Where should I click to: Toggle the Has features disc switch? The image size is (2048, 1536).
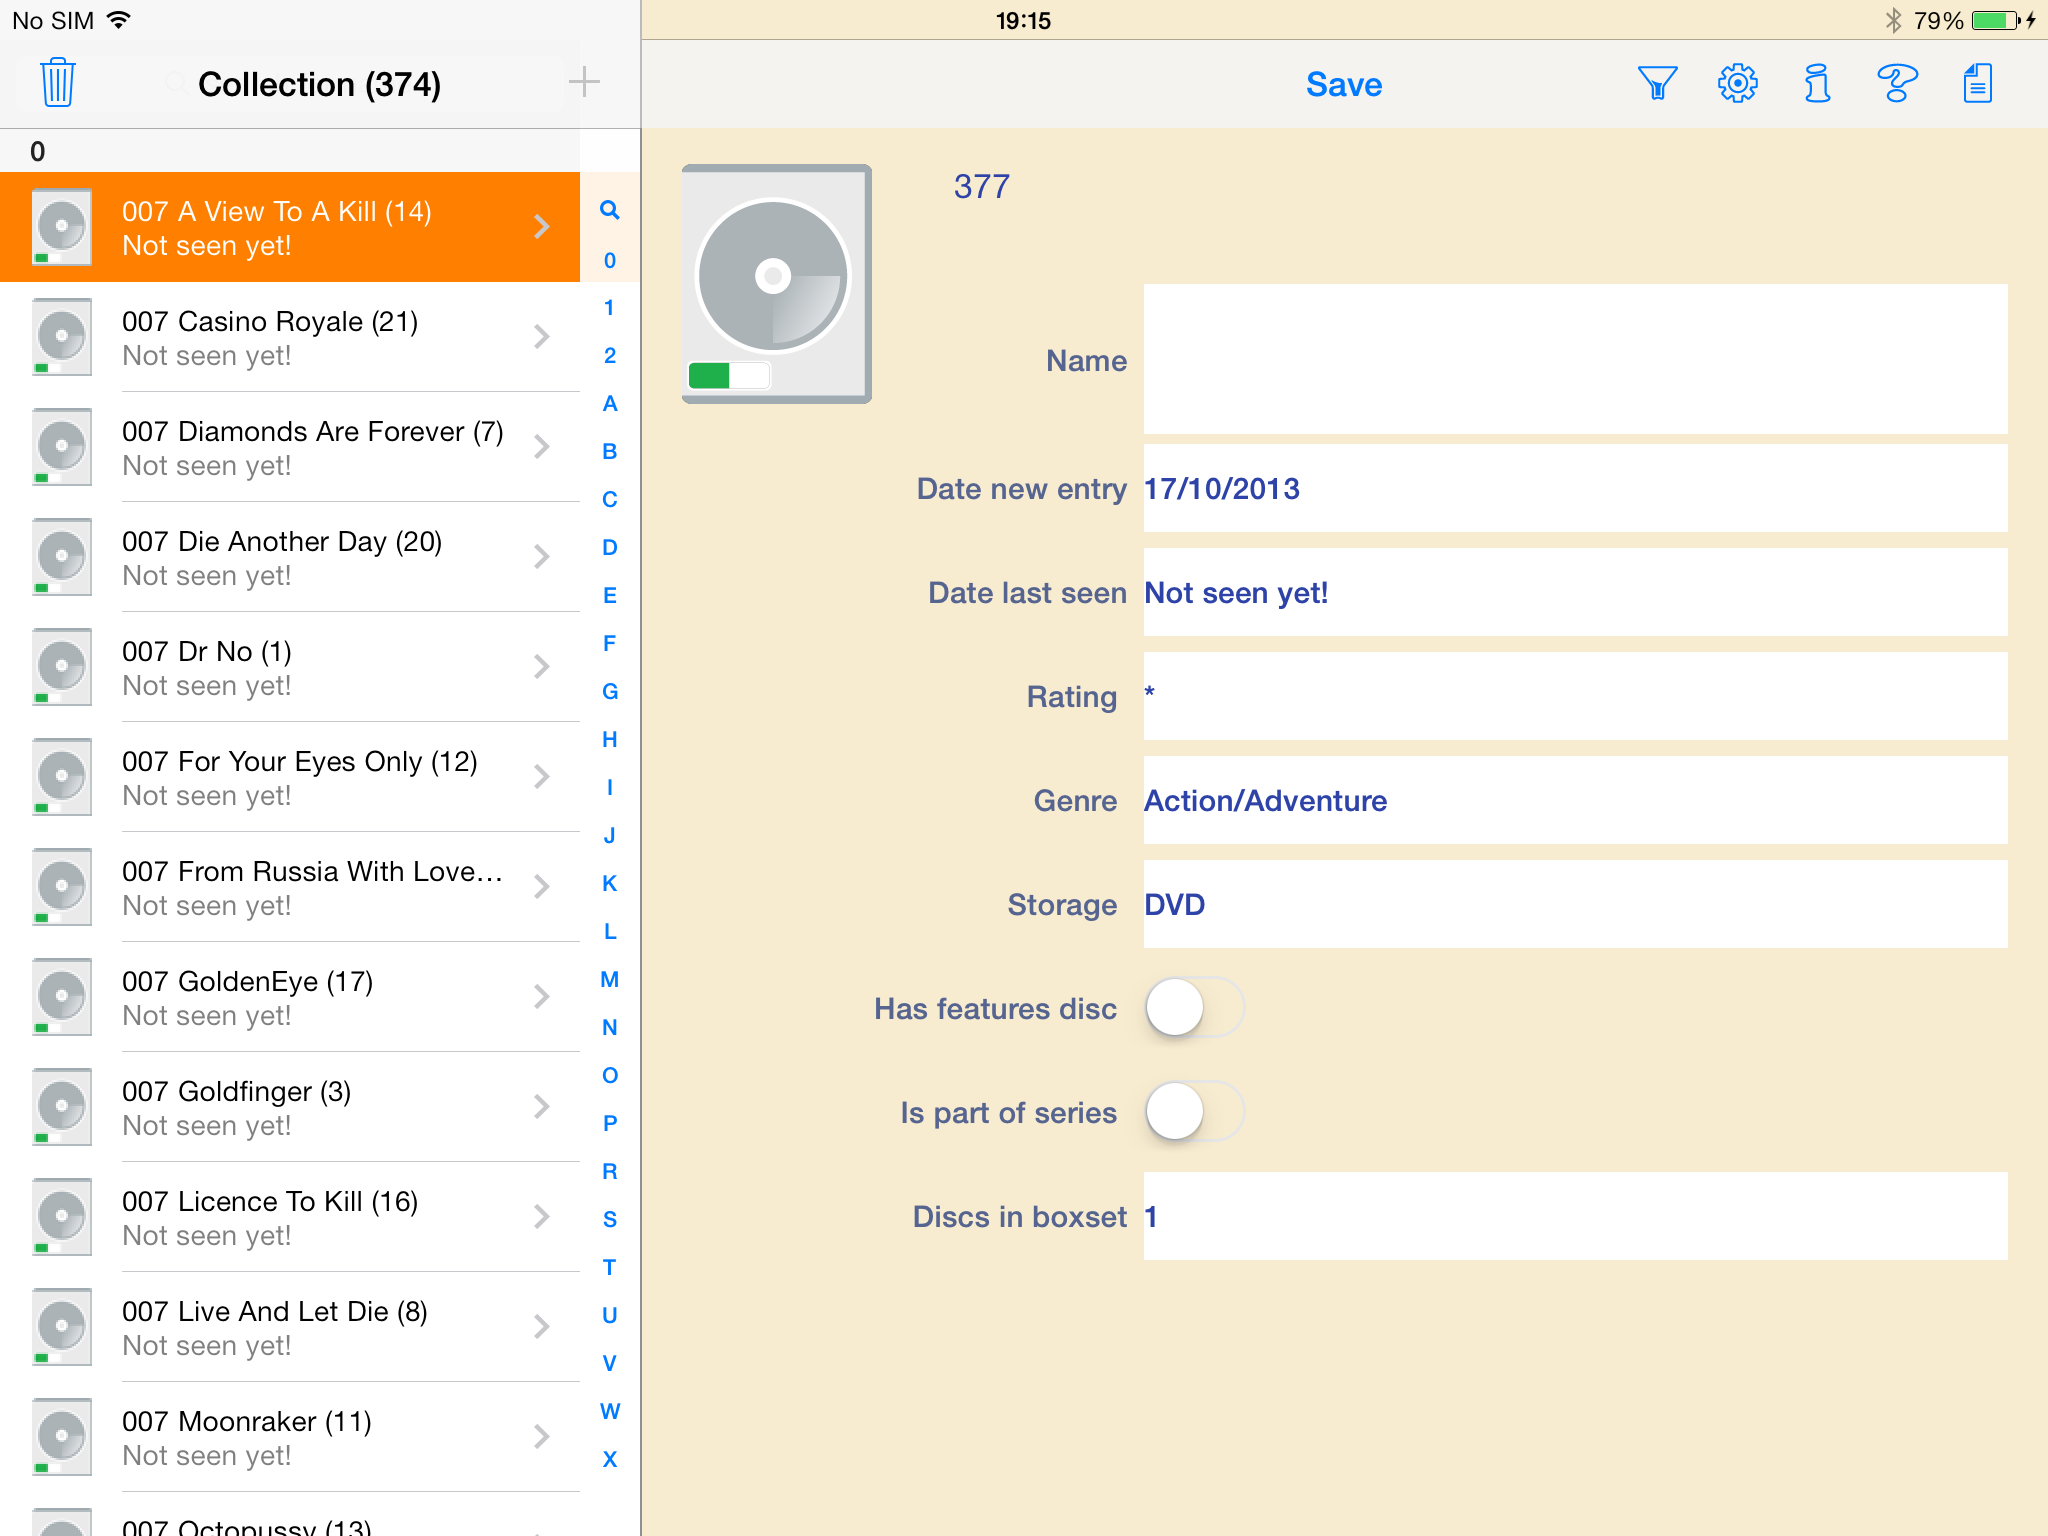click(1193, 1008)
